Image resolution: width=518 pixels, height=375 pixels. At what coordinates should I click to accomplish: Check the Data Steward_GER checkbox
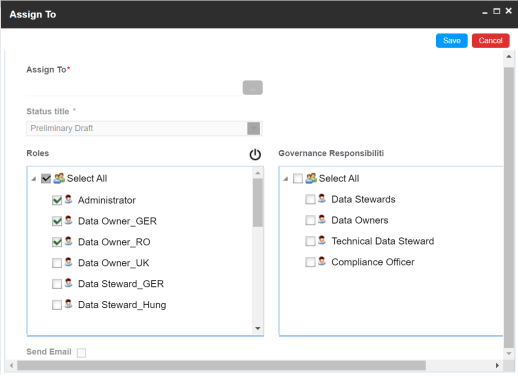[x=57, y=284]
